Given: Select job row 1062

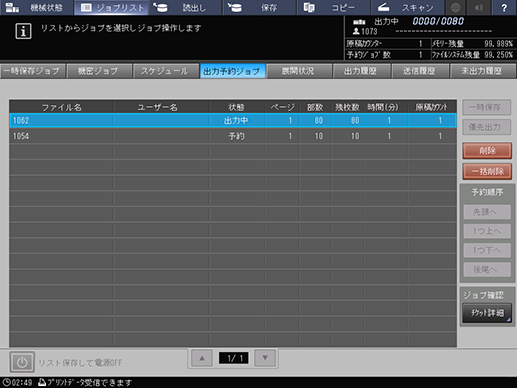Looking at the screenshot, I should pyautogui.click(x=233, y=120).
